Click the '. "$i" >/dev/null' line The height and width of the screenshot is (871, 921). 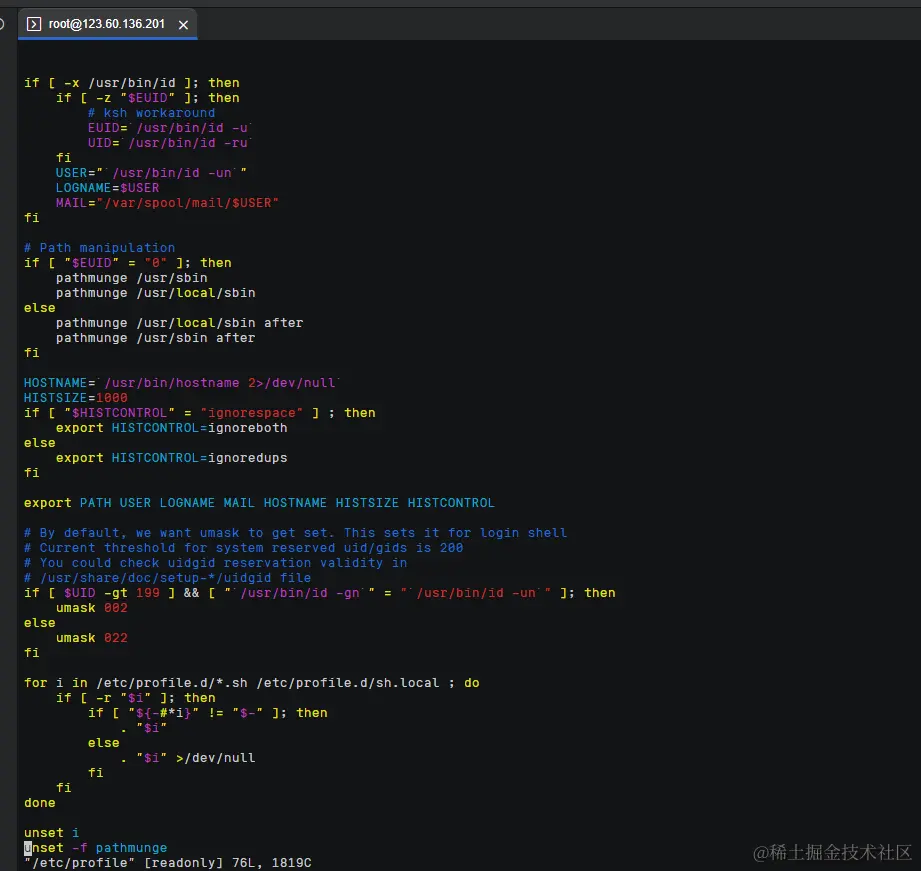188,758
